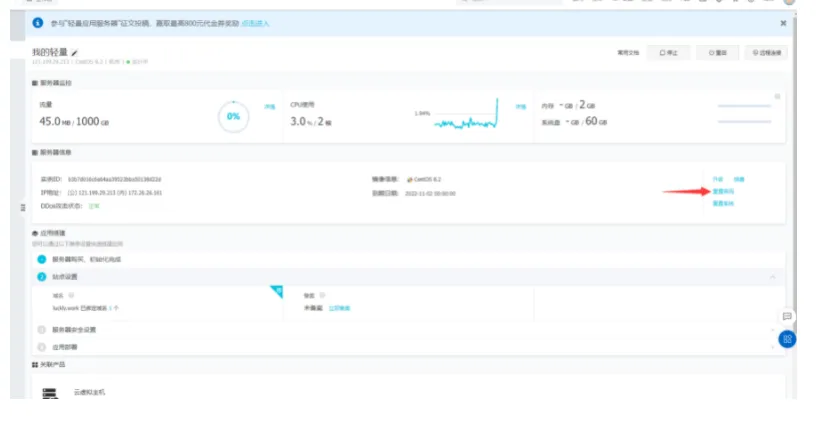Click the CPU usage line chart
Screen dimensions: 838x422
[x=465, y=114]
